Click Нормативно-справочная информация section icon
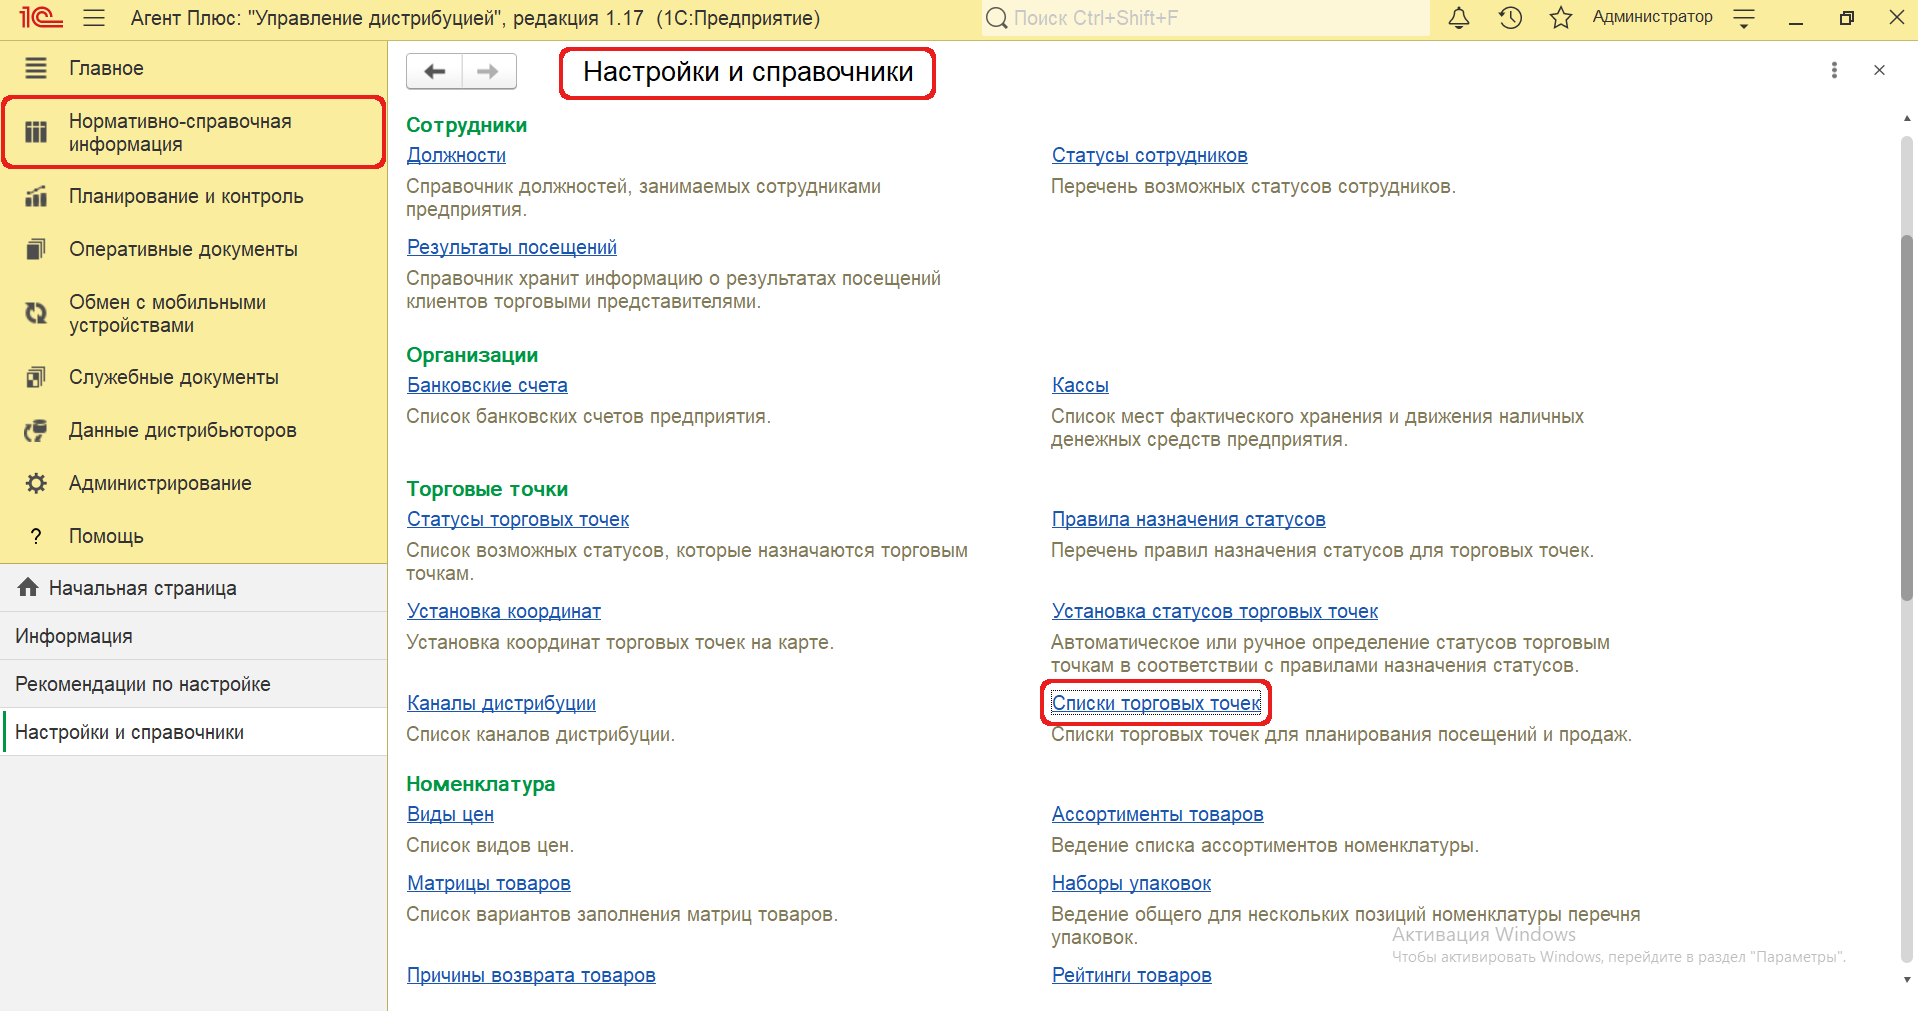This screenshot has height=1011, width=1918. coord(36,132)
